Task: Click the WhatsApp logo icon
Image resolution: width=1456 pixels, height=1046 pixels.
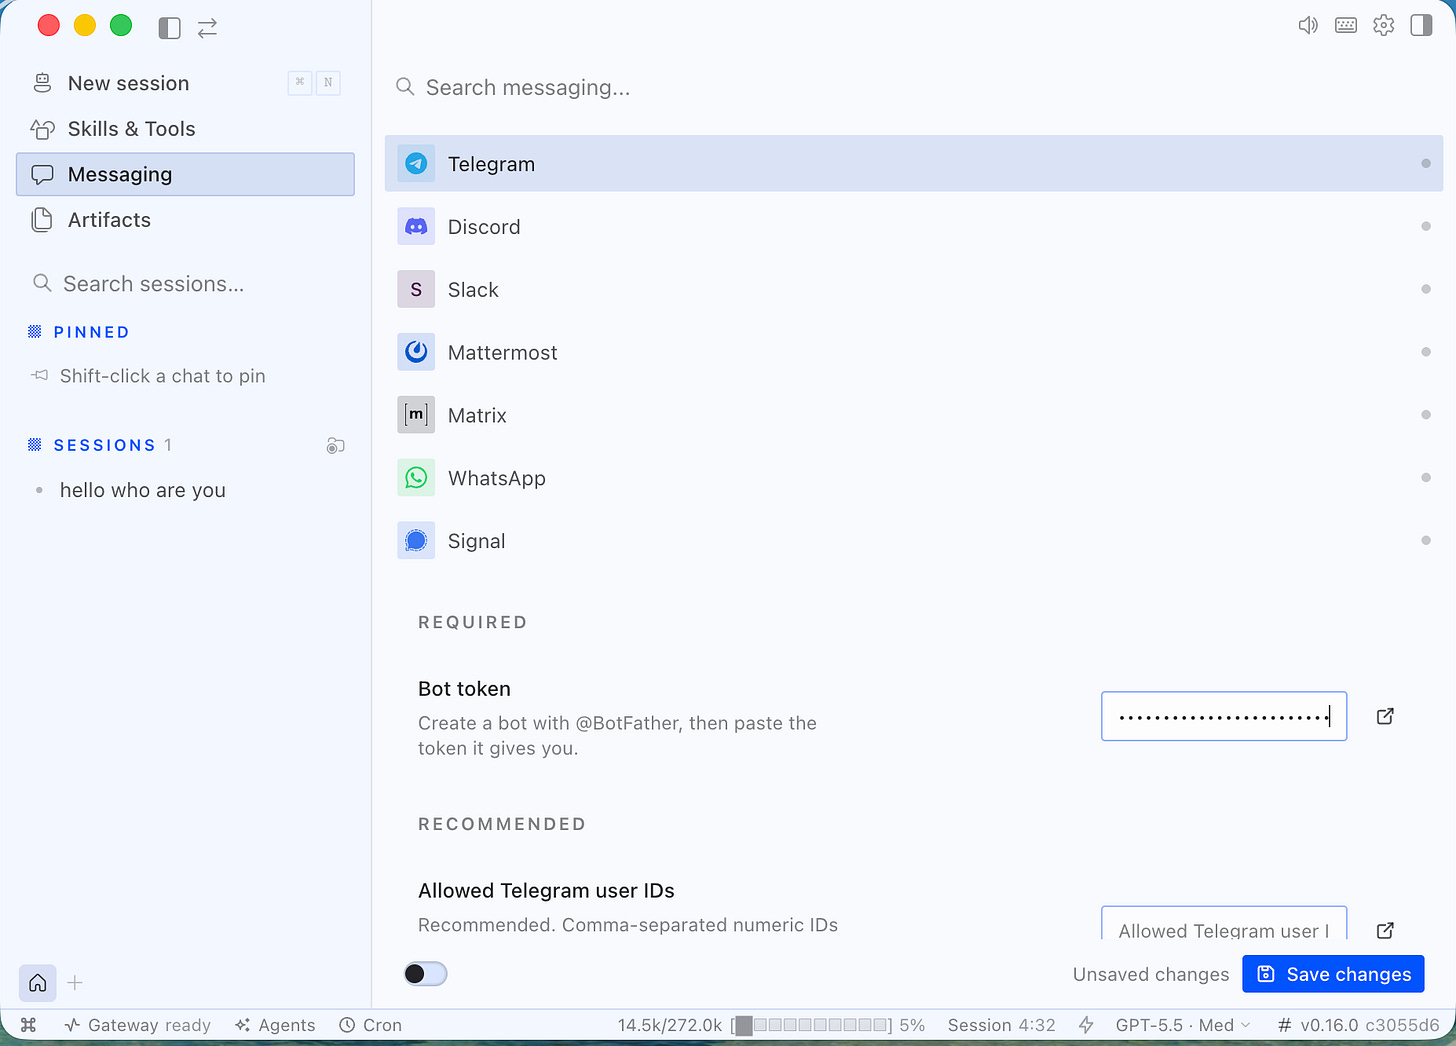Action: coord(416,478)
